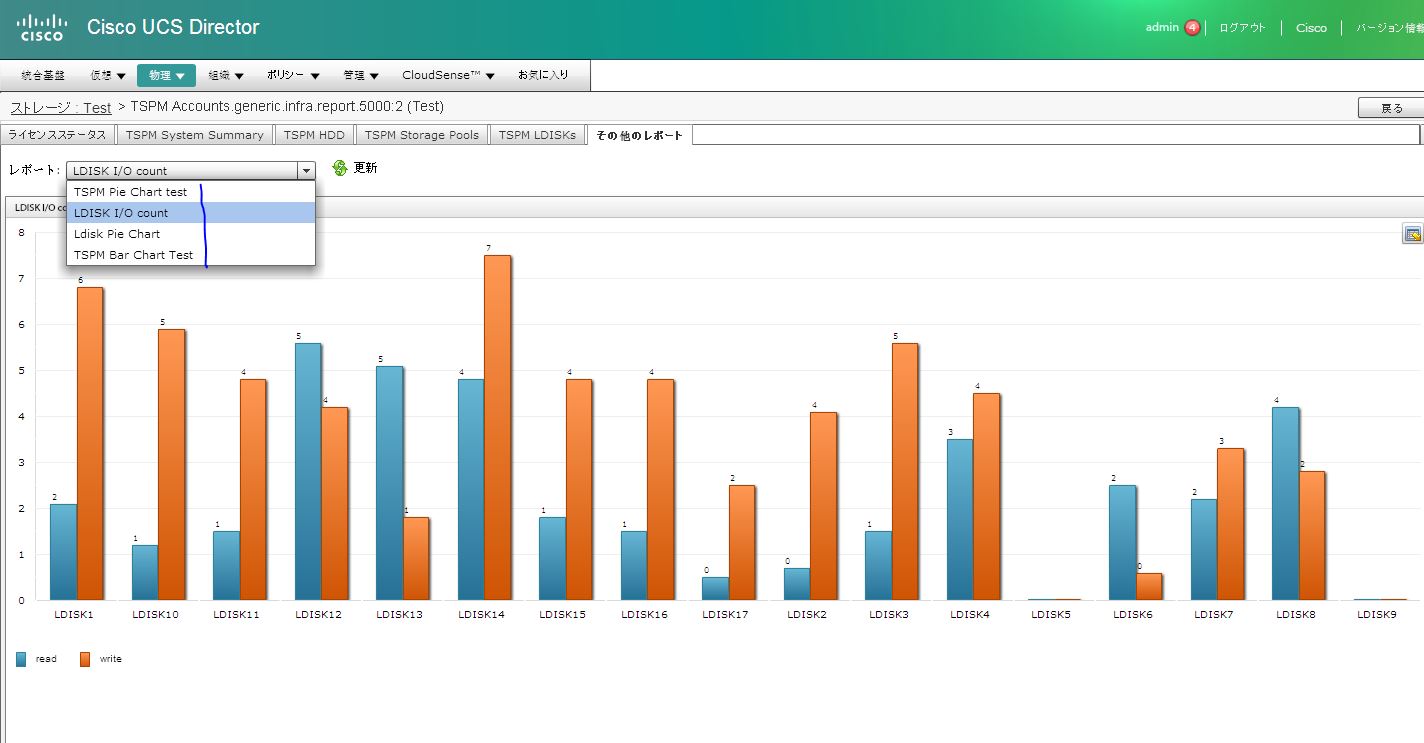Click the LDISK13 axis label

tap(399, 614)
